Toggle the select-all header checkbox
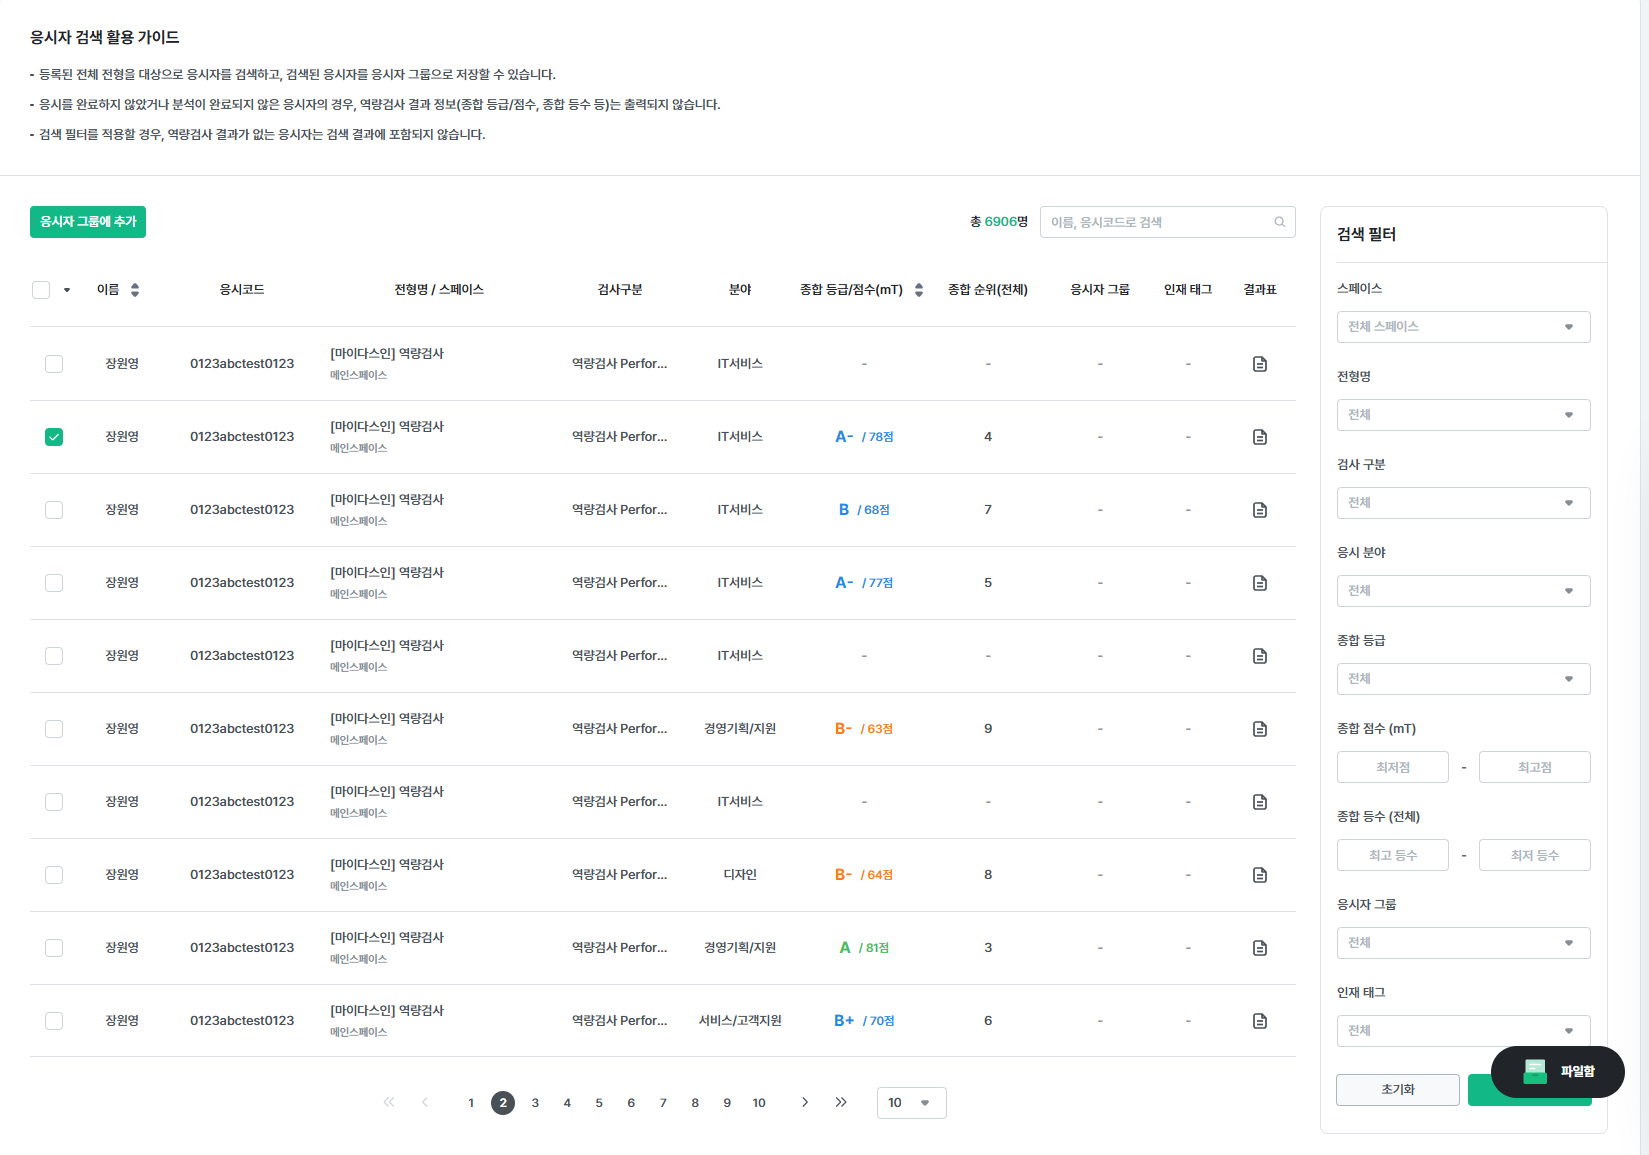The image size is (1649, 1155). click(41, 290)
